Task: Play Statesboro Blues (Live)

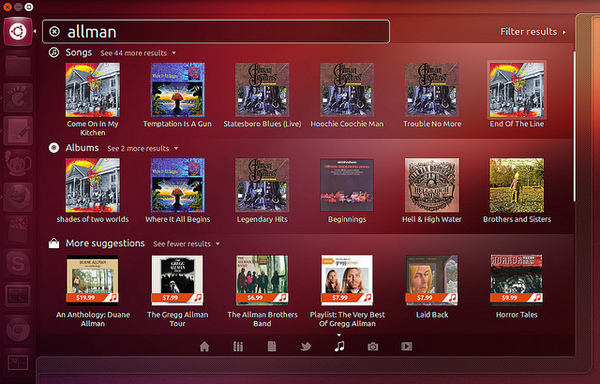Action: pyautogui.click(x=262, y=96)
